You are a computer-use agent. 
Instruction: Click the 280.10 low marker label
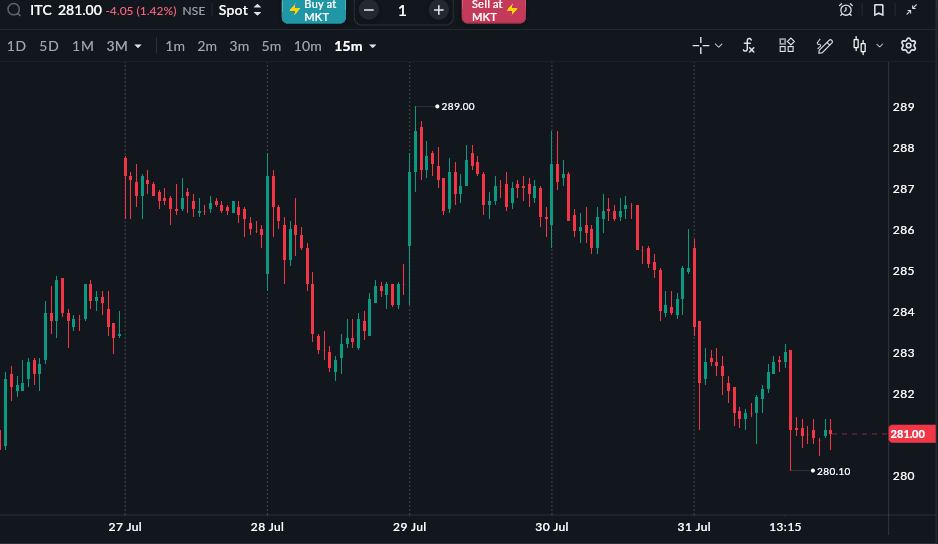833,472
